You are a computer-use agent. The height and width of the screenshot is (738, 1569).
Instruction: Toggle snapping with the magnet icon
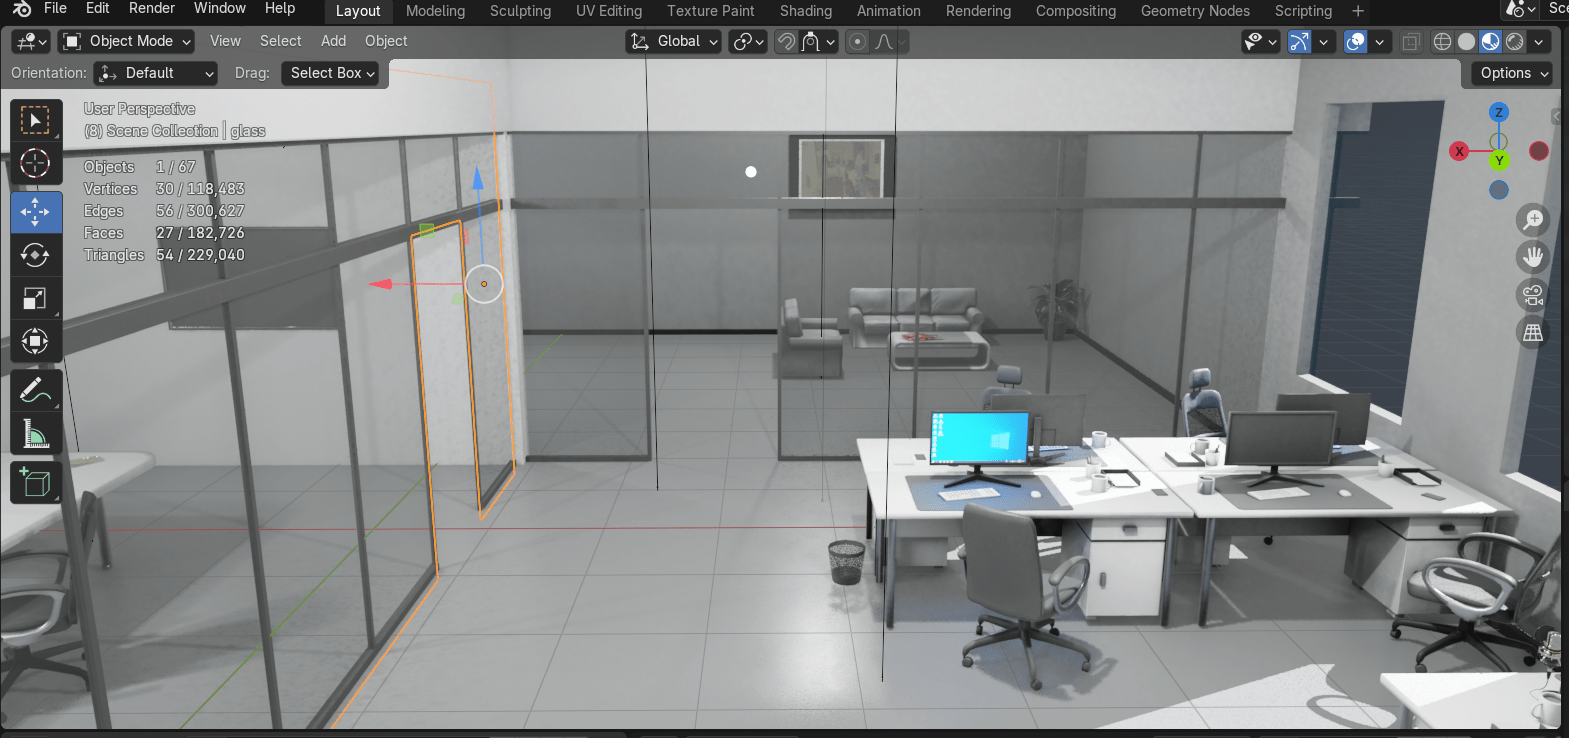tap(787, 42)
